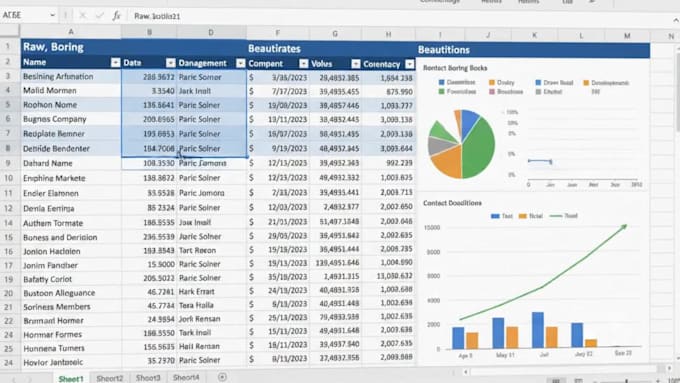The height and width of the screenshot is (383, 680).
Task: Select column M header
Action: click(627, 36)
